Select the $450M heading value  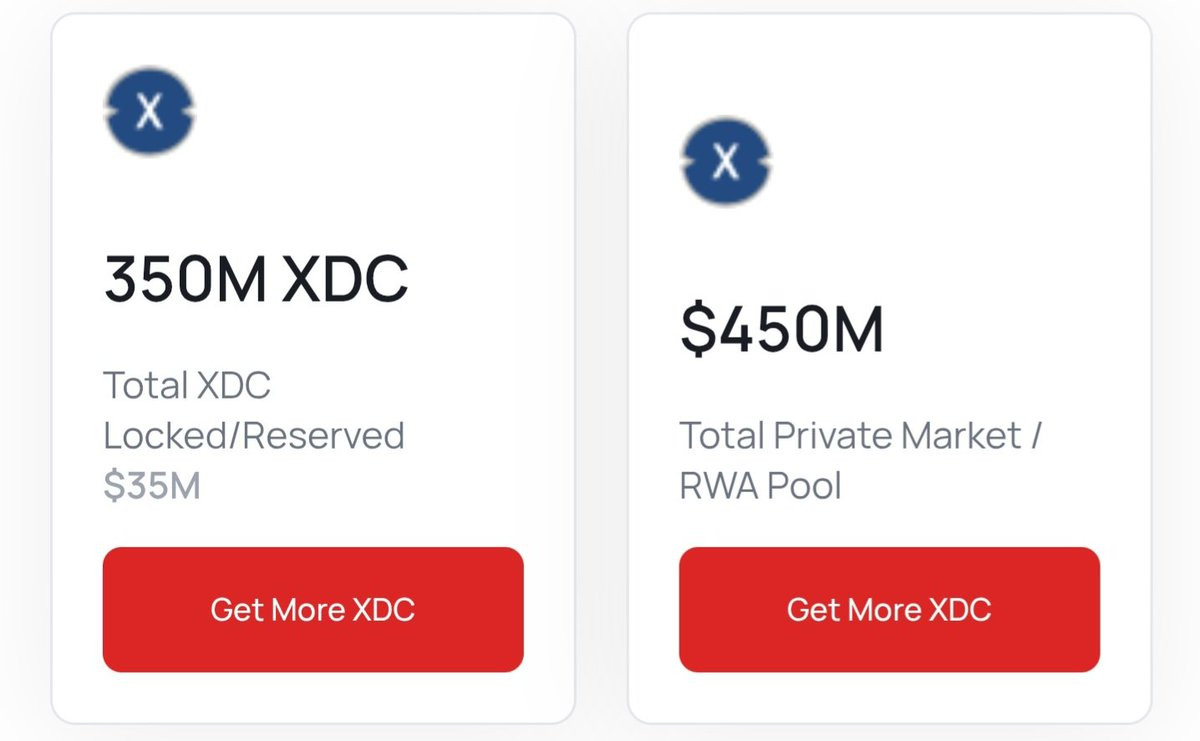(782, 330)
